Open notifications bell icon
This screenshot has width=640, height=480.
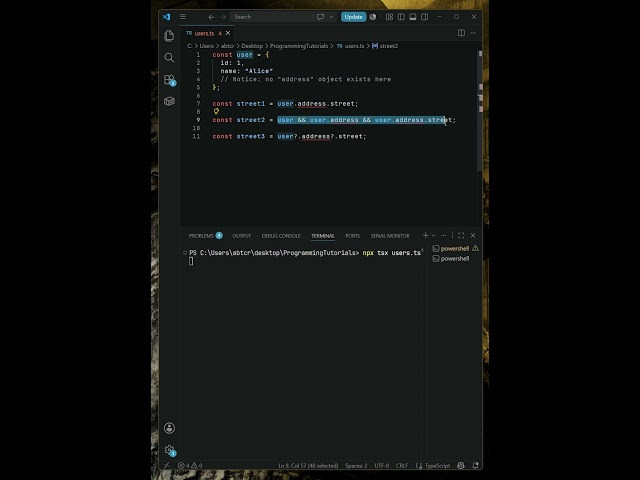(475, 465)
